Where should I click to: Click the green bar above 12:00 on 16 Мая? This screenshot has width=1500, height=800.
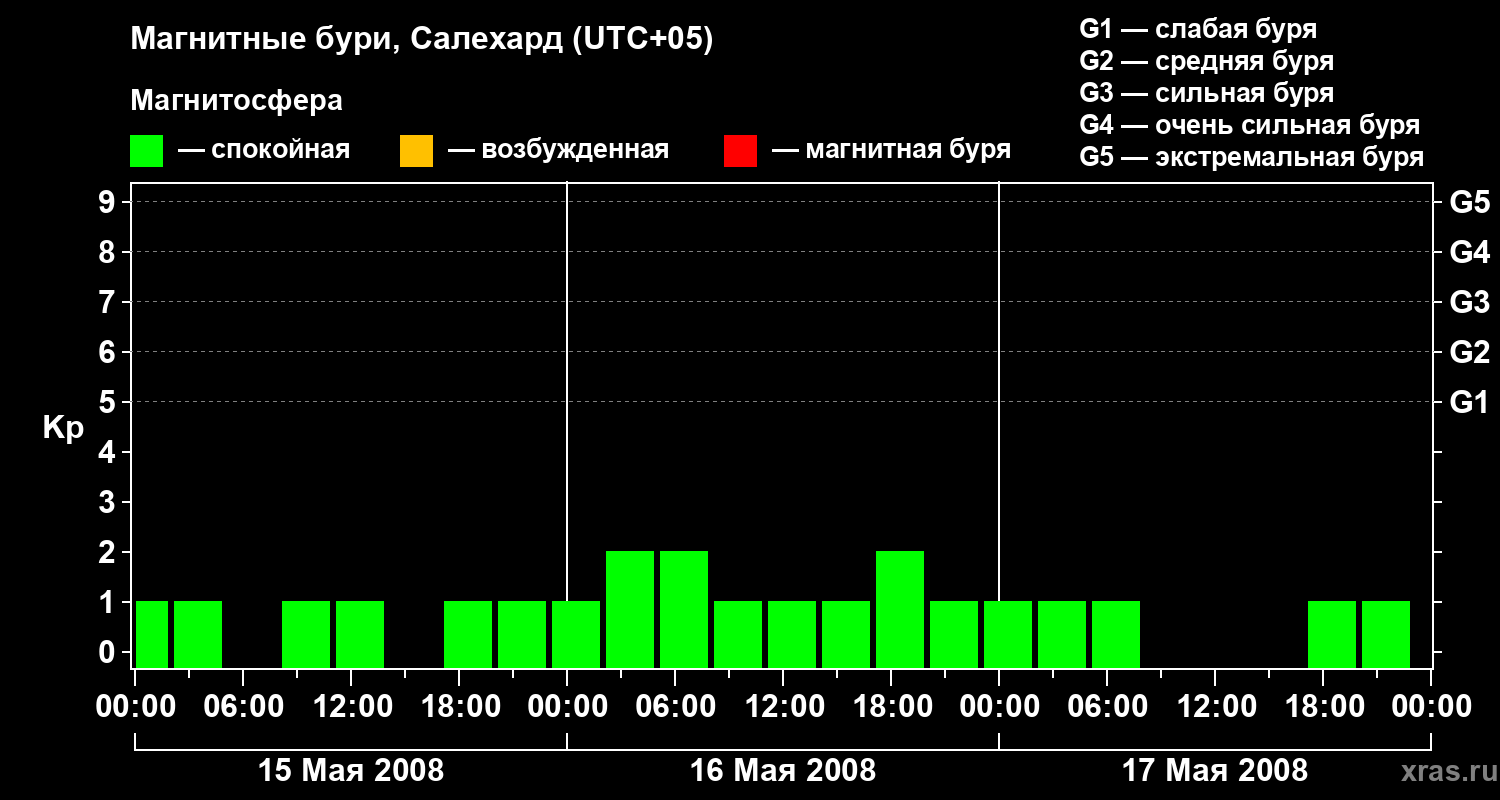pyautogui.click(x=792, y=634)
